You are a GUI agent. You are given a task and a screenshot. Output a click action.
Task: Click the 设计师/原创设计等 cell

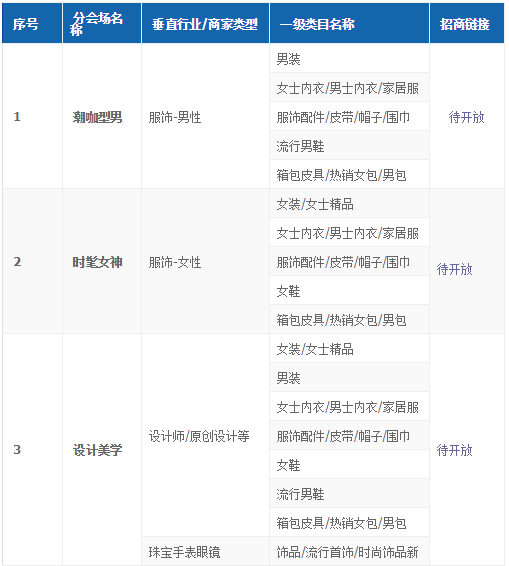205,435
